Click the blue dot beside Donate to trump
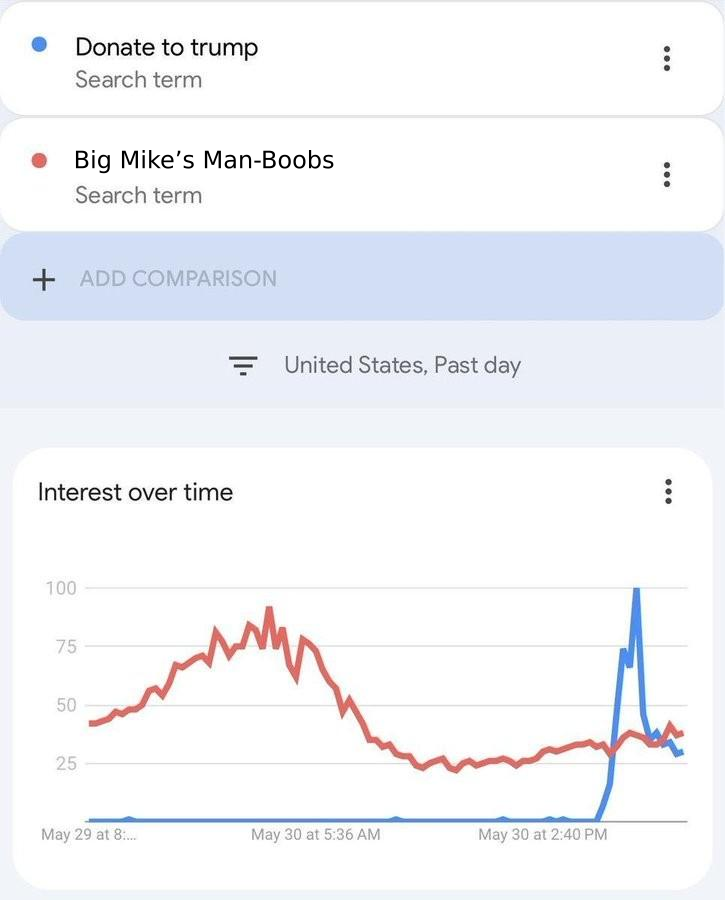This screenshot has width=725, height=900. [40, 45]
